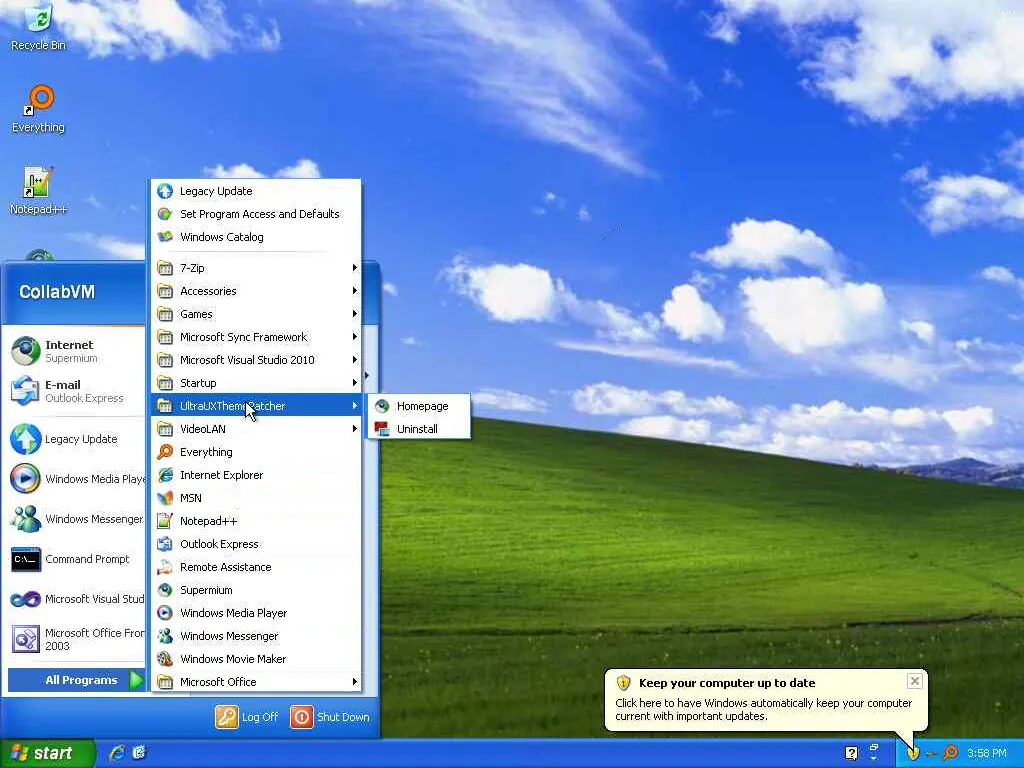Close the update balloon notification

(x=914, y=681)
